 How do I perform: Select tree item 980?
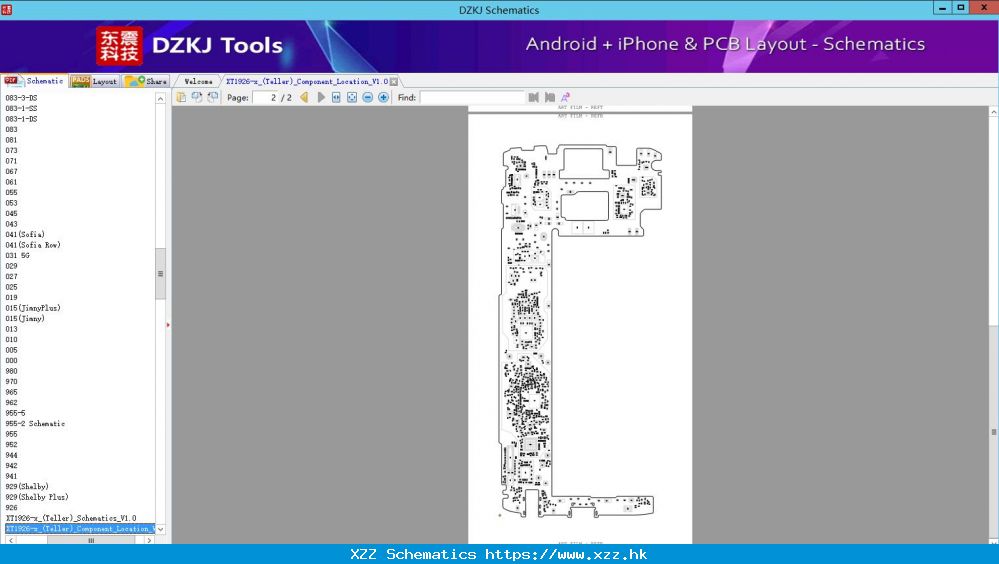click(x=11, y=371)
